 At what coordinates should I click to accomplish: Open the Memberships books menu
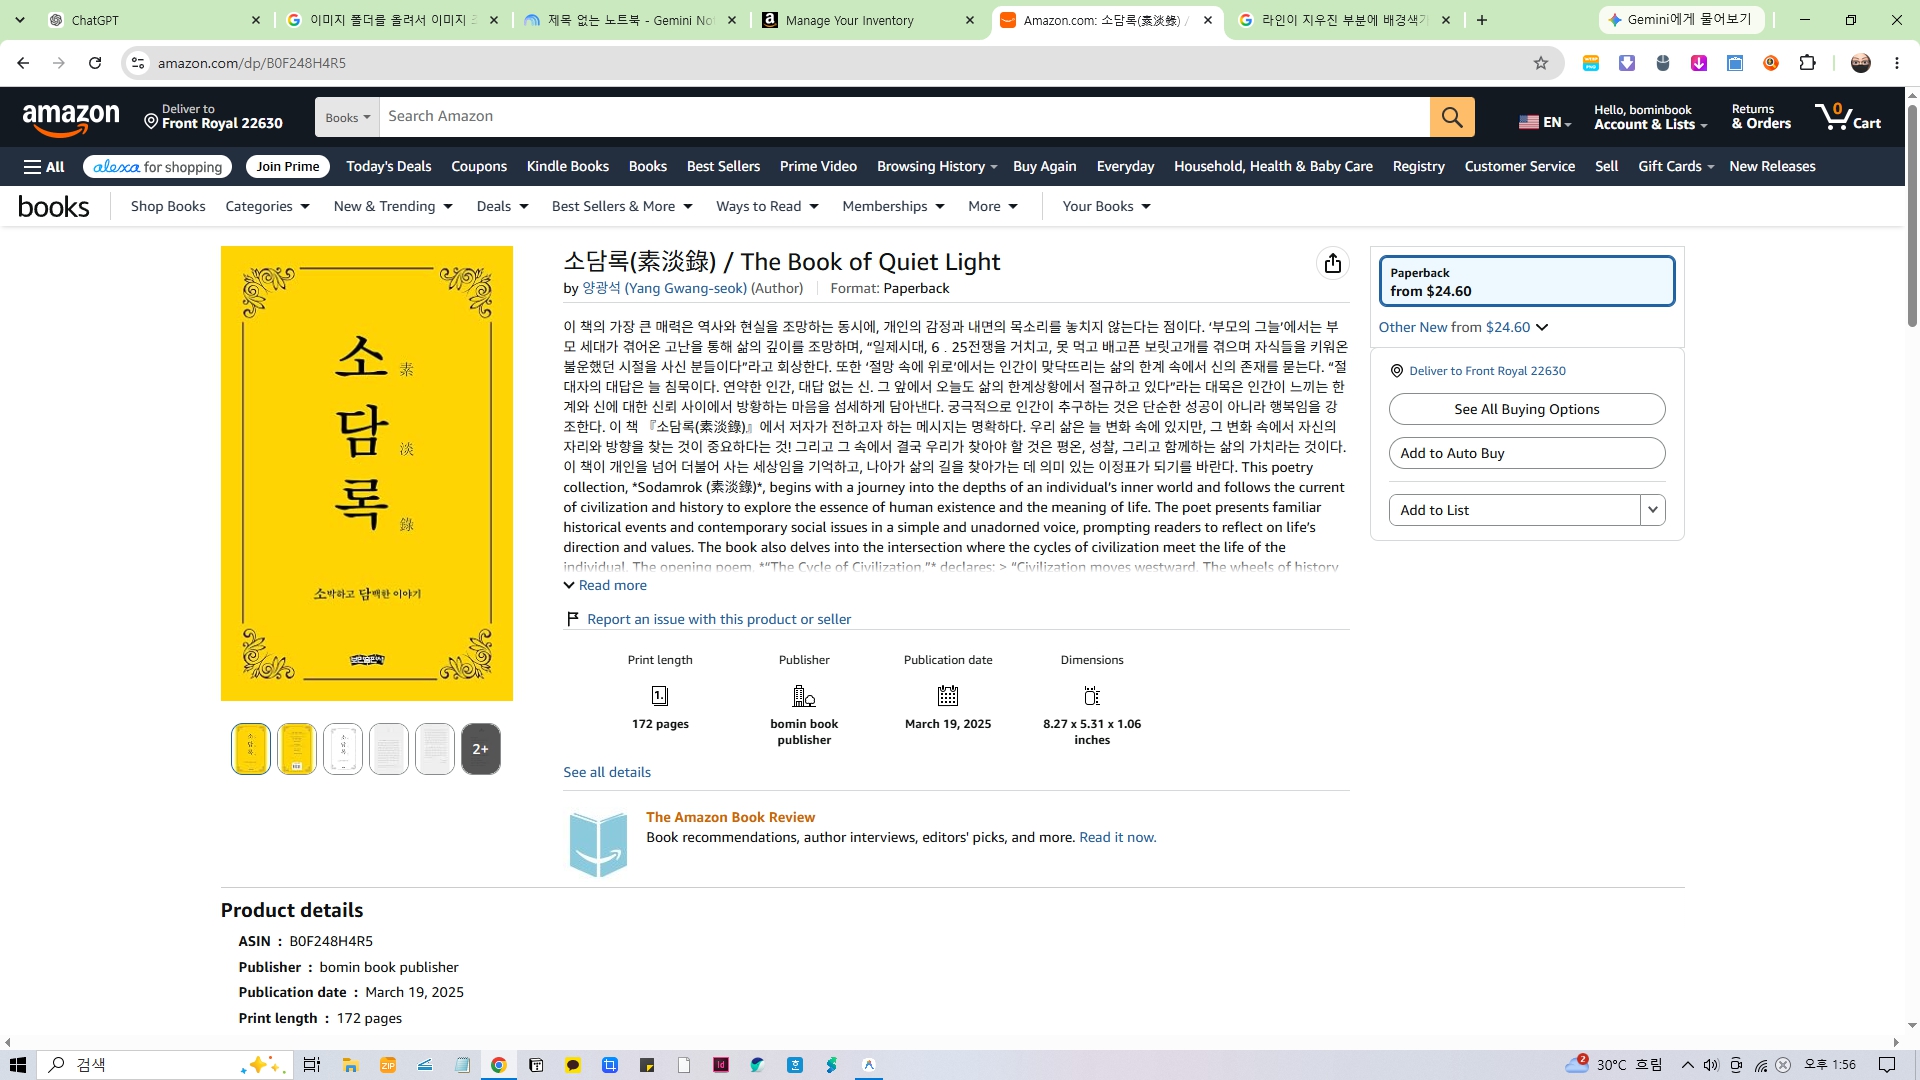(x=893, y=206)
